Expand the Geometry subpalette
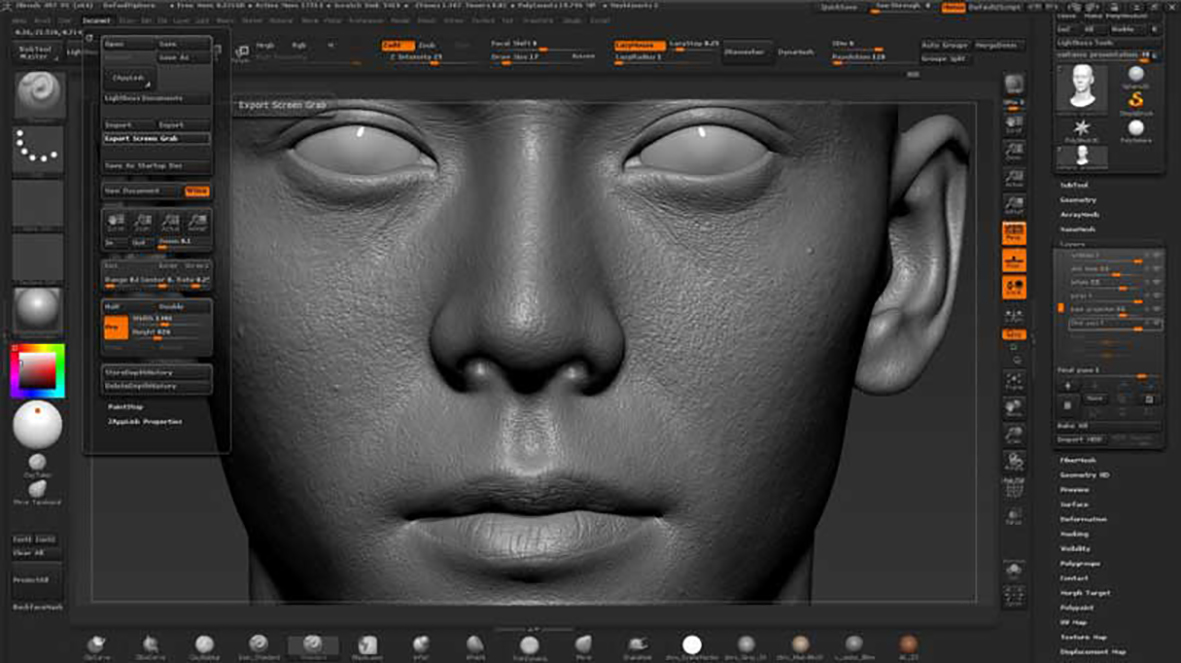 1078,200
